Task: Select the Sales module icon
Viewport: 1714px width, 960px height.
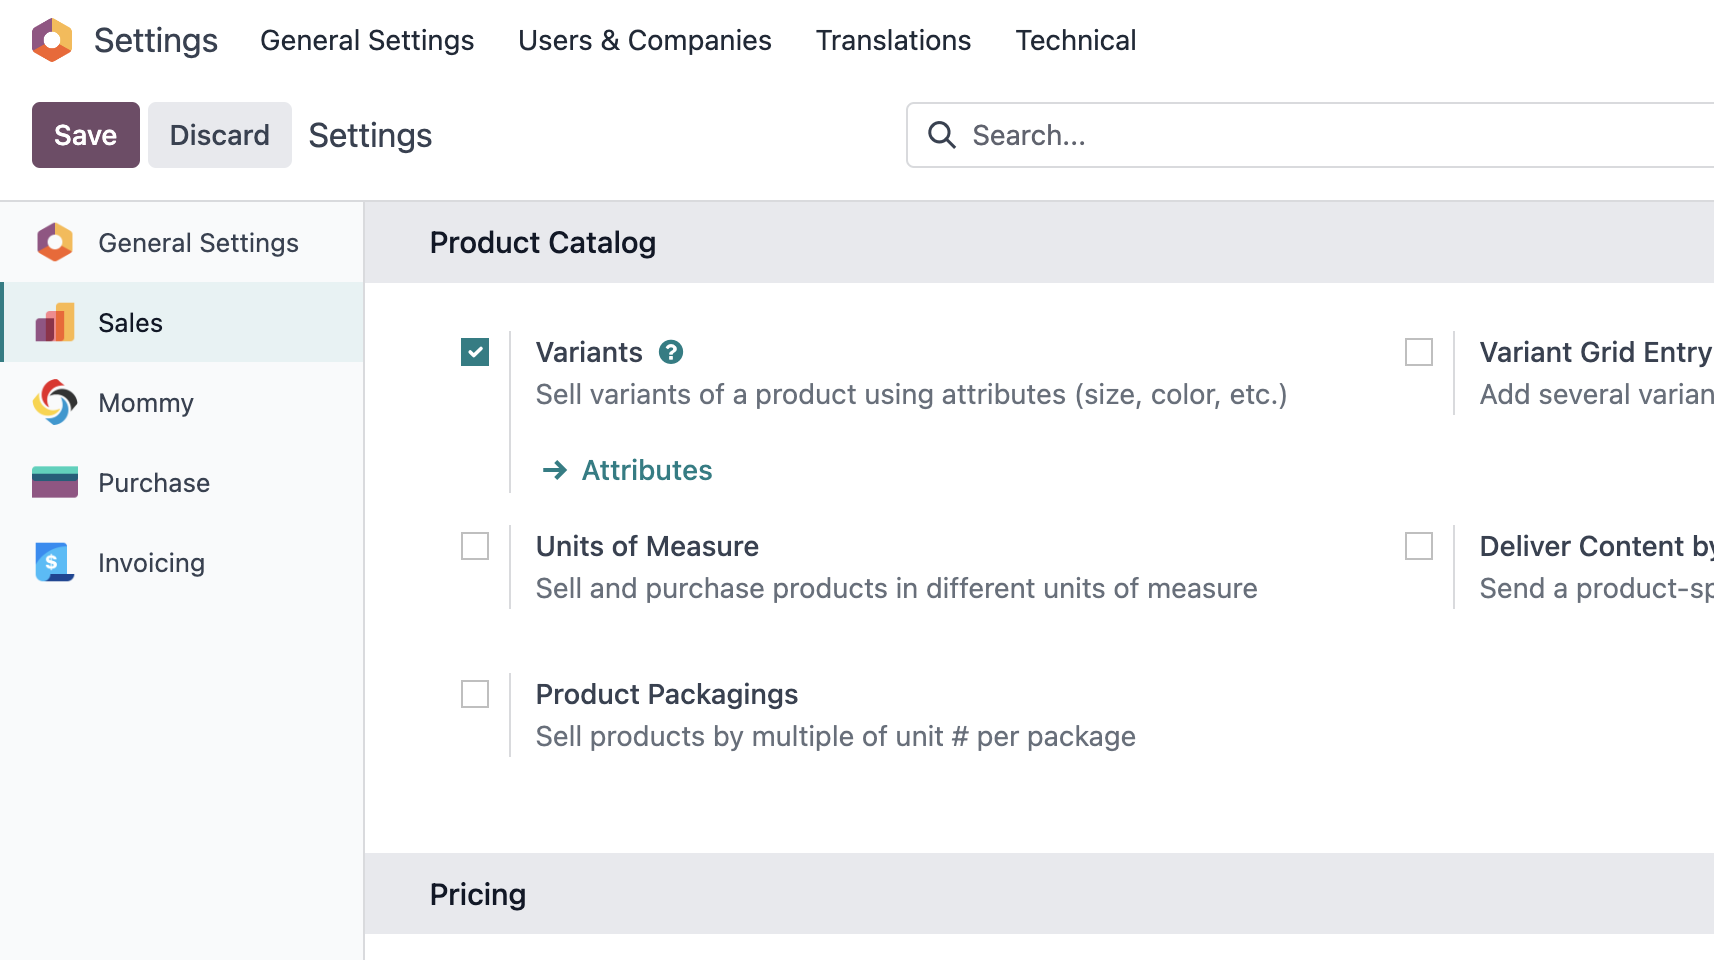Action: pos(55,322)
